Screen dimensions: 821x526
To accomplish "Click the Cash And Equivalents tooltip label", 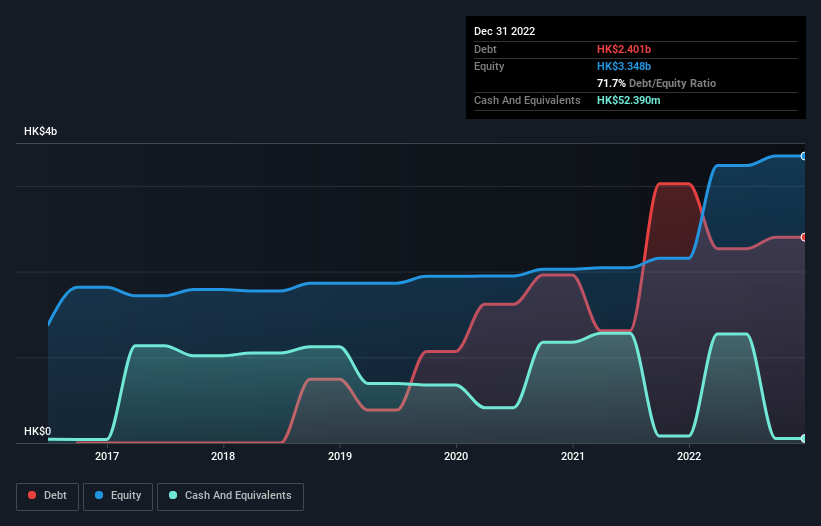I will pos(527,100).
